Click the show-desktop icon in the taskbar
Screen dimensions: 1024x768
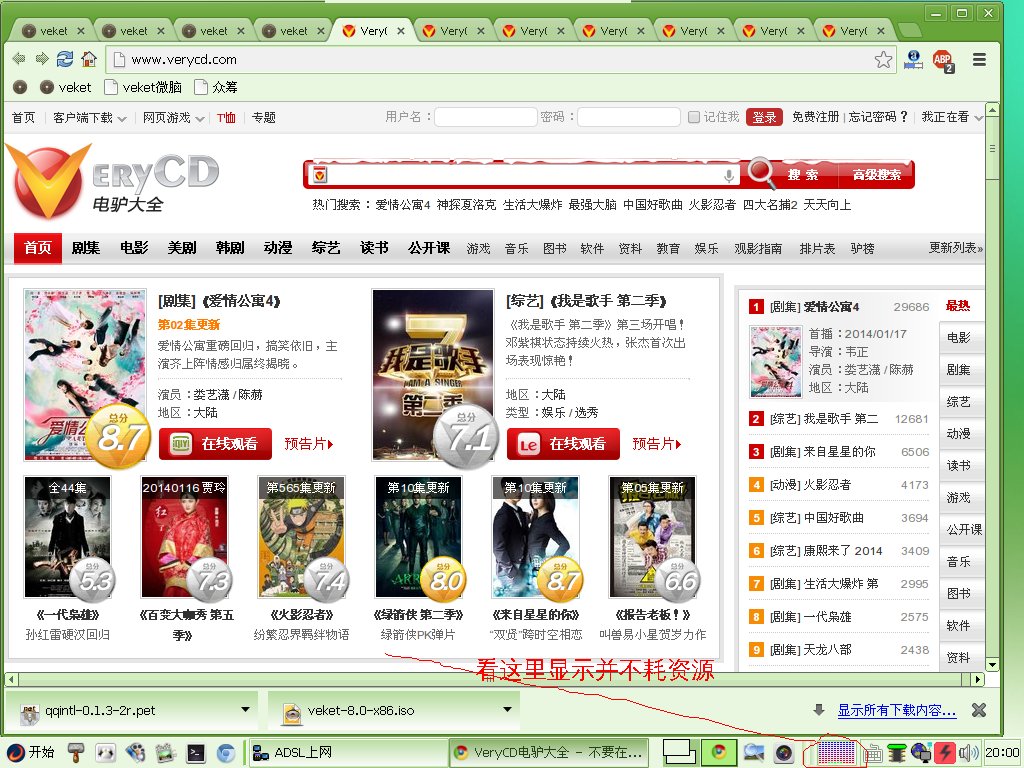pos(679,752)
